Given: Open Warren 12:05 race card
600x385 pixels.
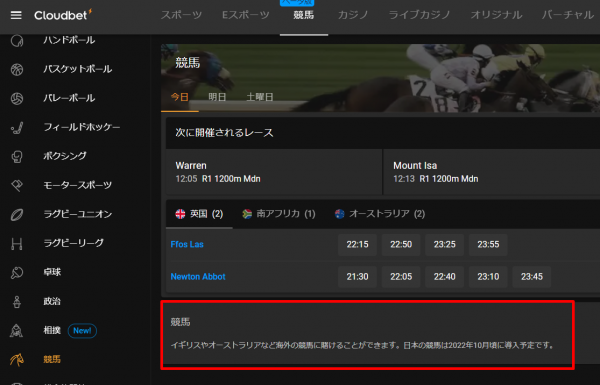Looking at the screenshot, I should pos(274,172).
